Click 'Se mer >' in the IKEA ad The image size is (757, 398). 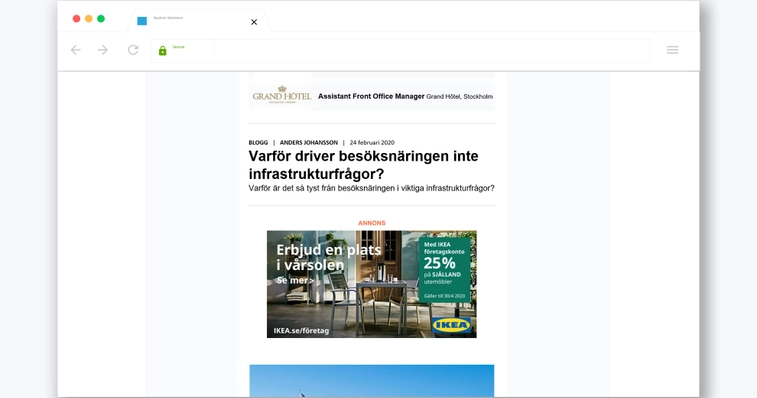click(295, 280)
